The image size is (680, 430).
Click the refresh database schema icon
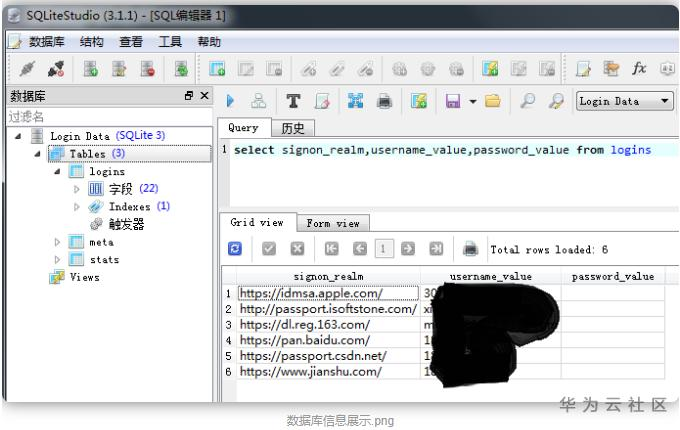181,68
